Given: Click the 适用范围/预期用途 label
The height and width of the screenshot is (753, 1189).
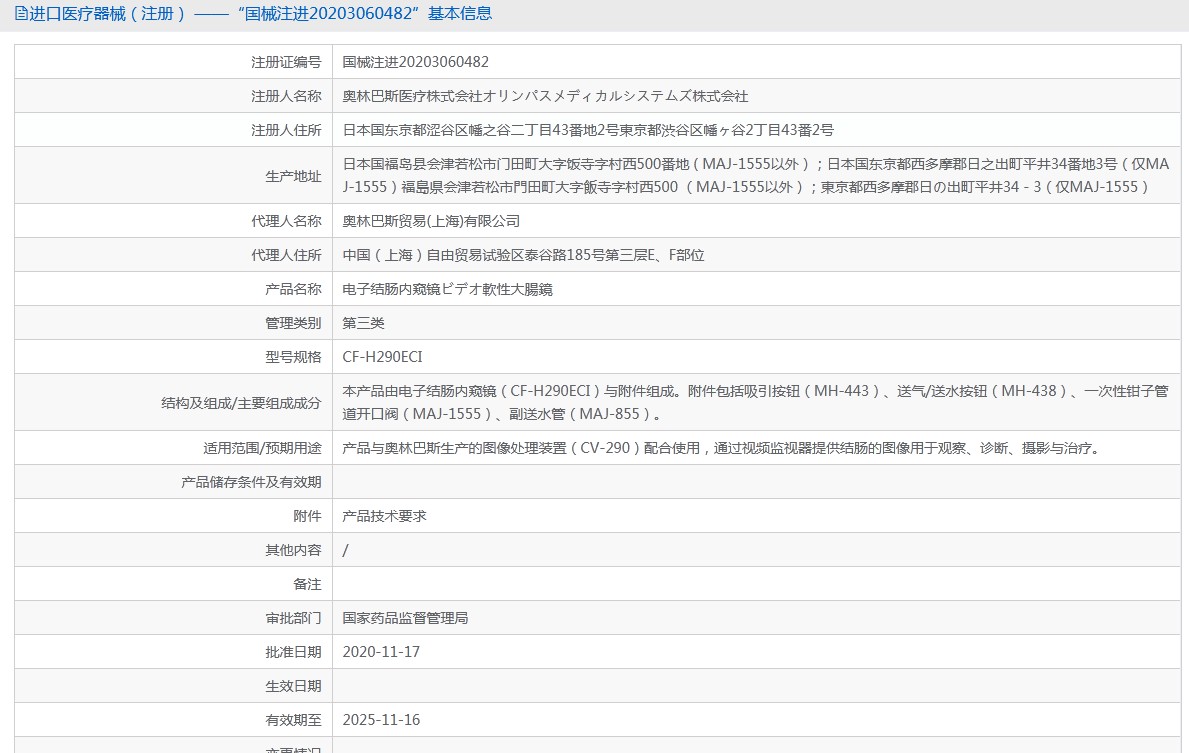Looking at the screenshot, I should (262, 448).
